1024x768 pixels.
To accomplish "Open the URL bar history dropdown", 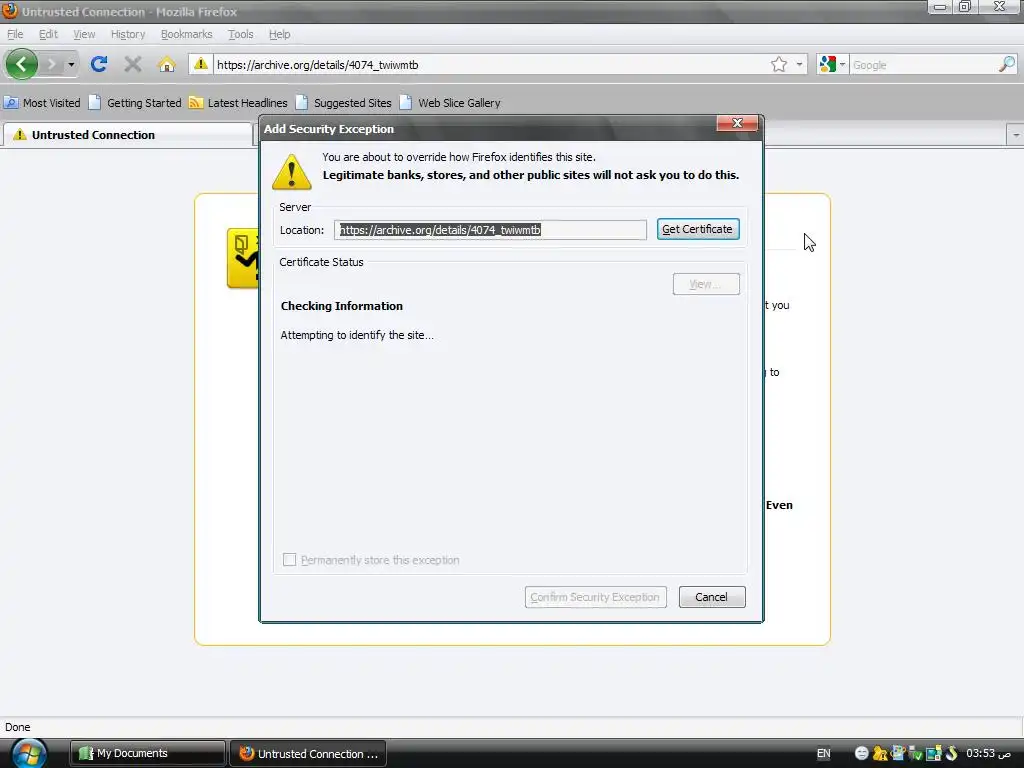I will point(799,64).
